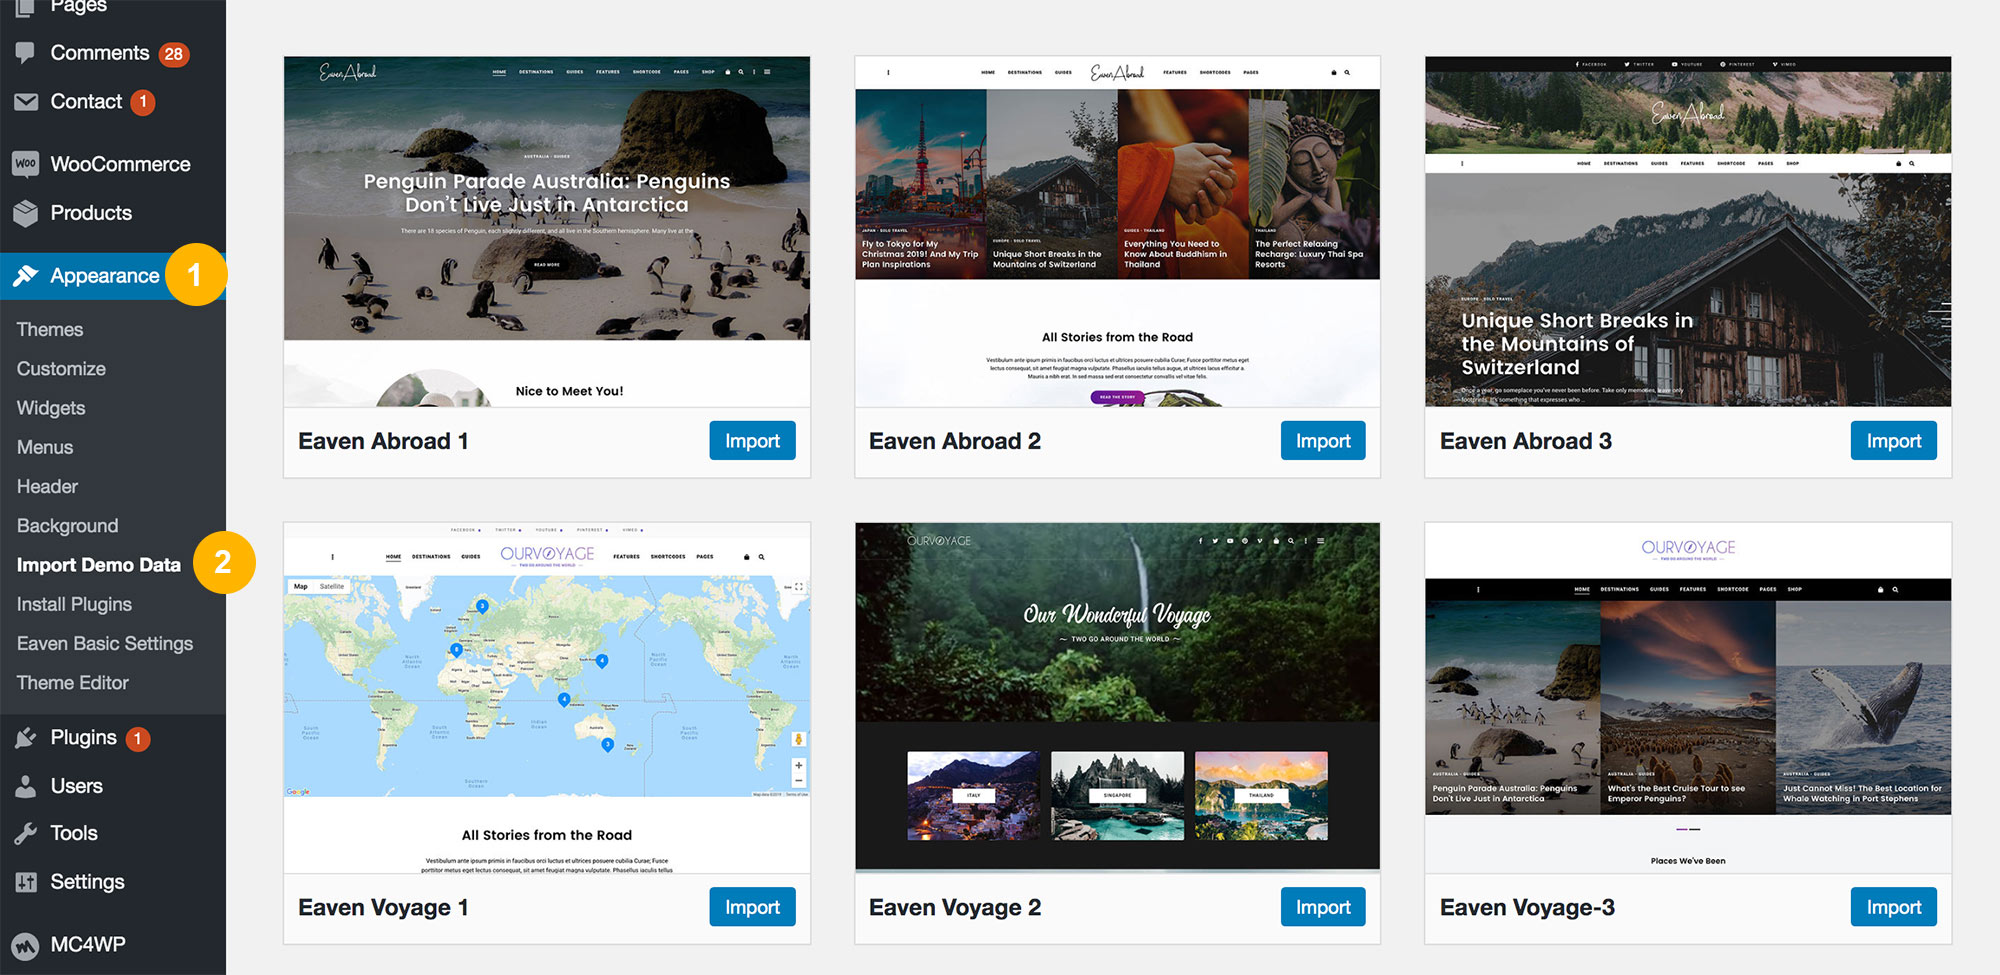This screenshot has width=2000, height=975.
Task: Click the Plugins plug icon
Action: (25, 737)
